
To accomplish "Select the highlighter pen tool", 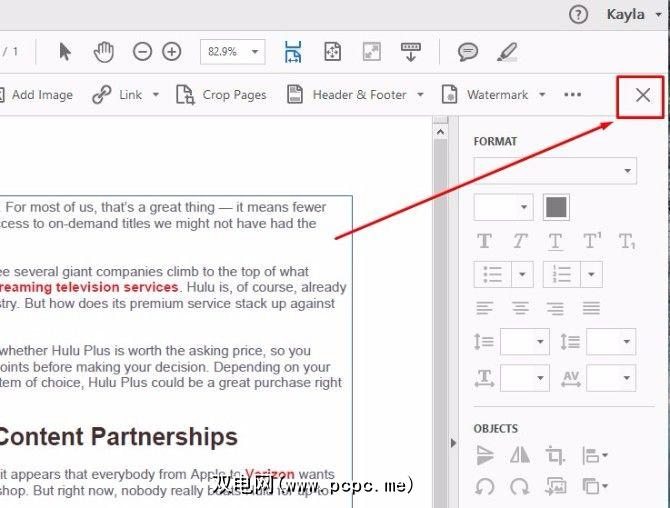I will click(508, 52).
